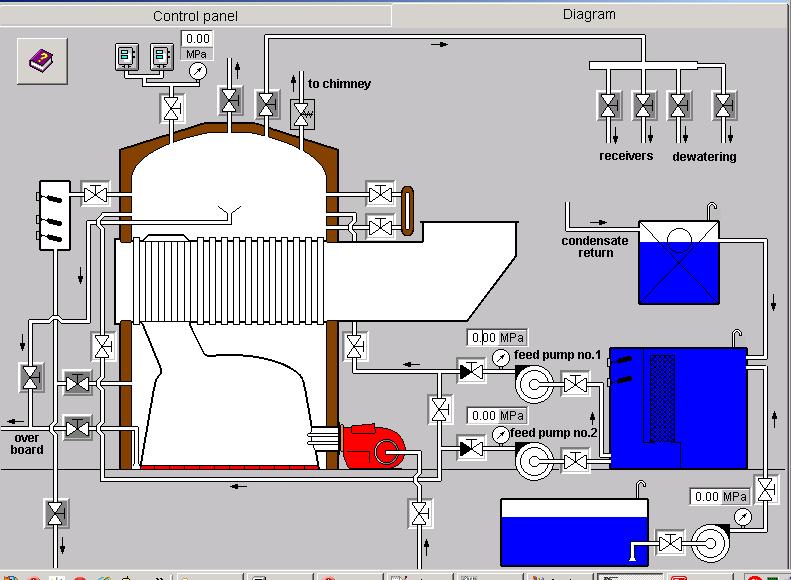The width and height of the screenshot is (791, 580).
Task: Toggle the leftmost receivers valve
Action: pyautogui.click(x=609, y=104)
